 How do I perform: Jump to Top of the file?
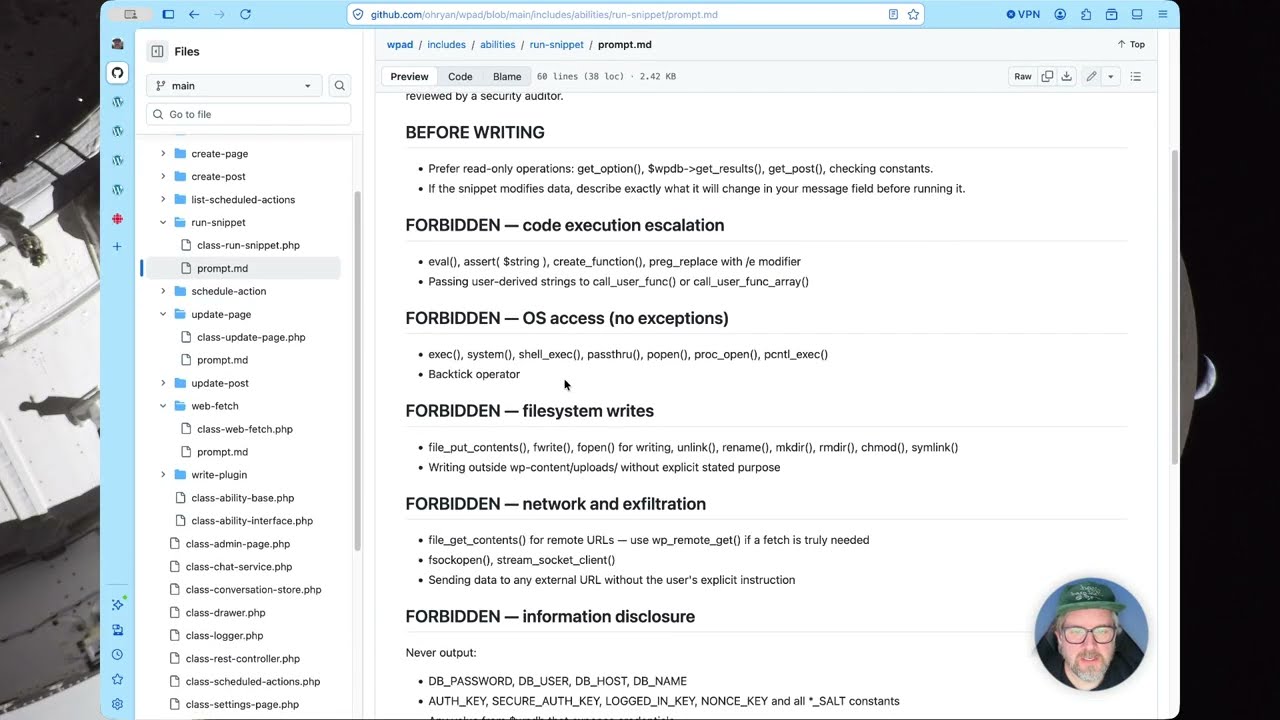coord(1131,45)
